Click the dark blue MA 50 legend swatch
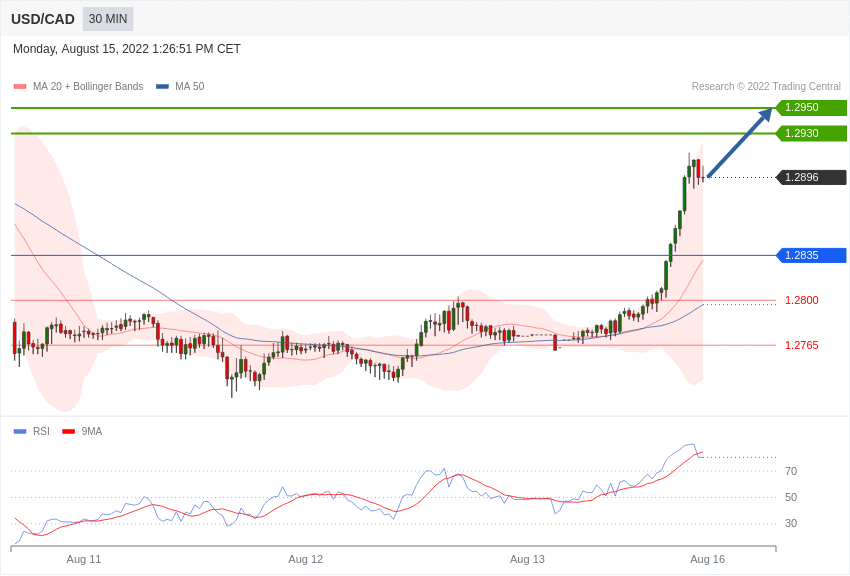850x576 pixels. pos(162,87)
